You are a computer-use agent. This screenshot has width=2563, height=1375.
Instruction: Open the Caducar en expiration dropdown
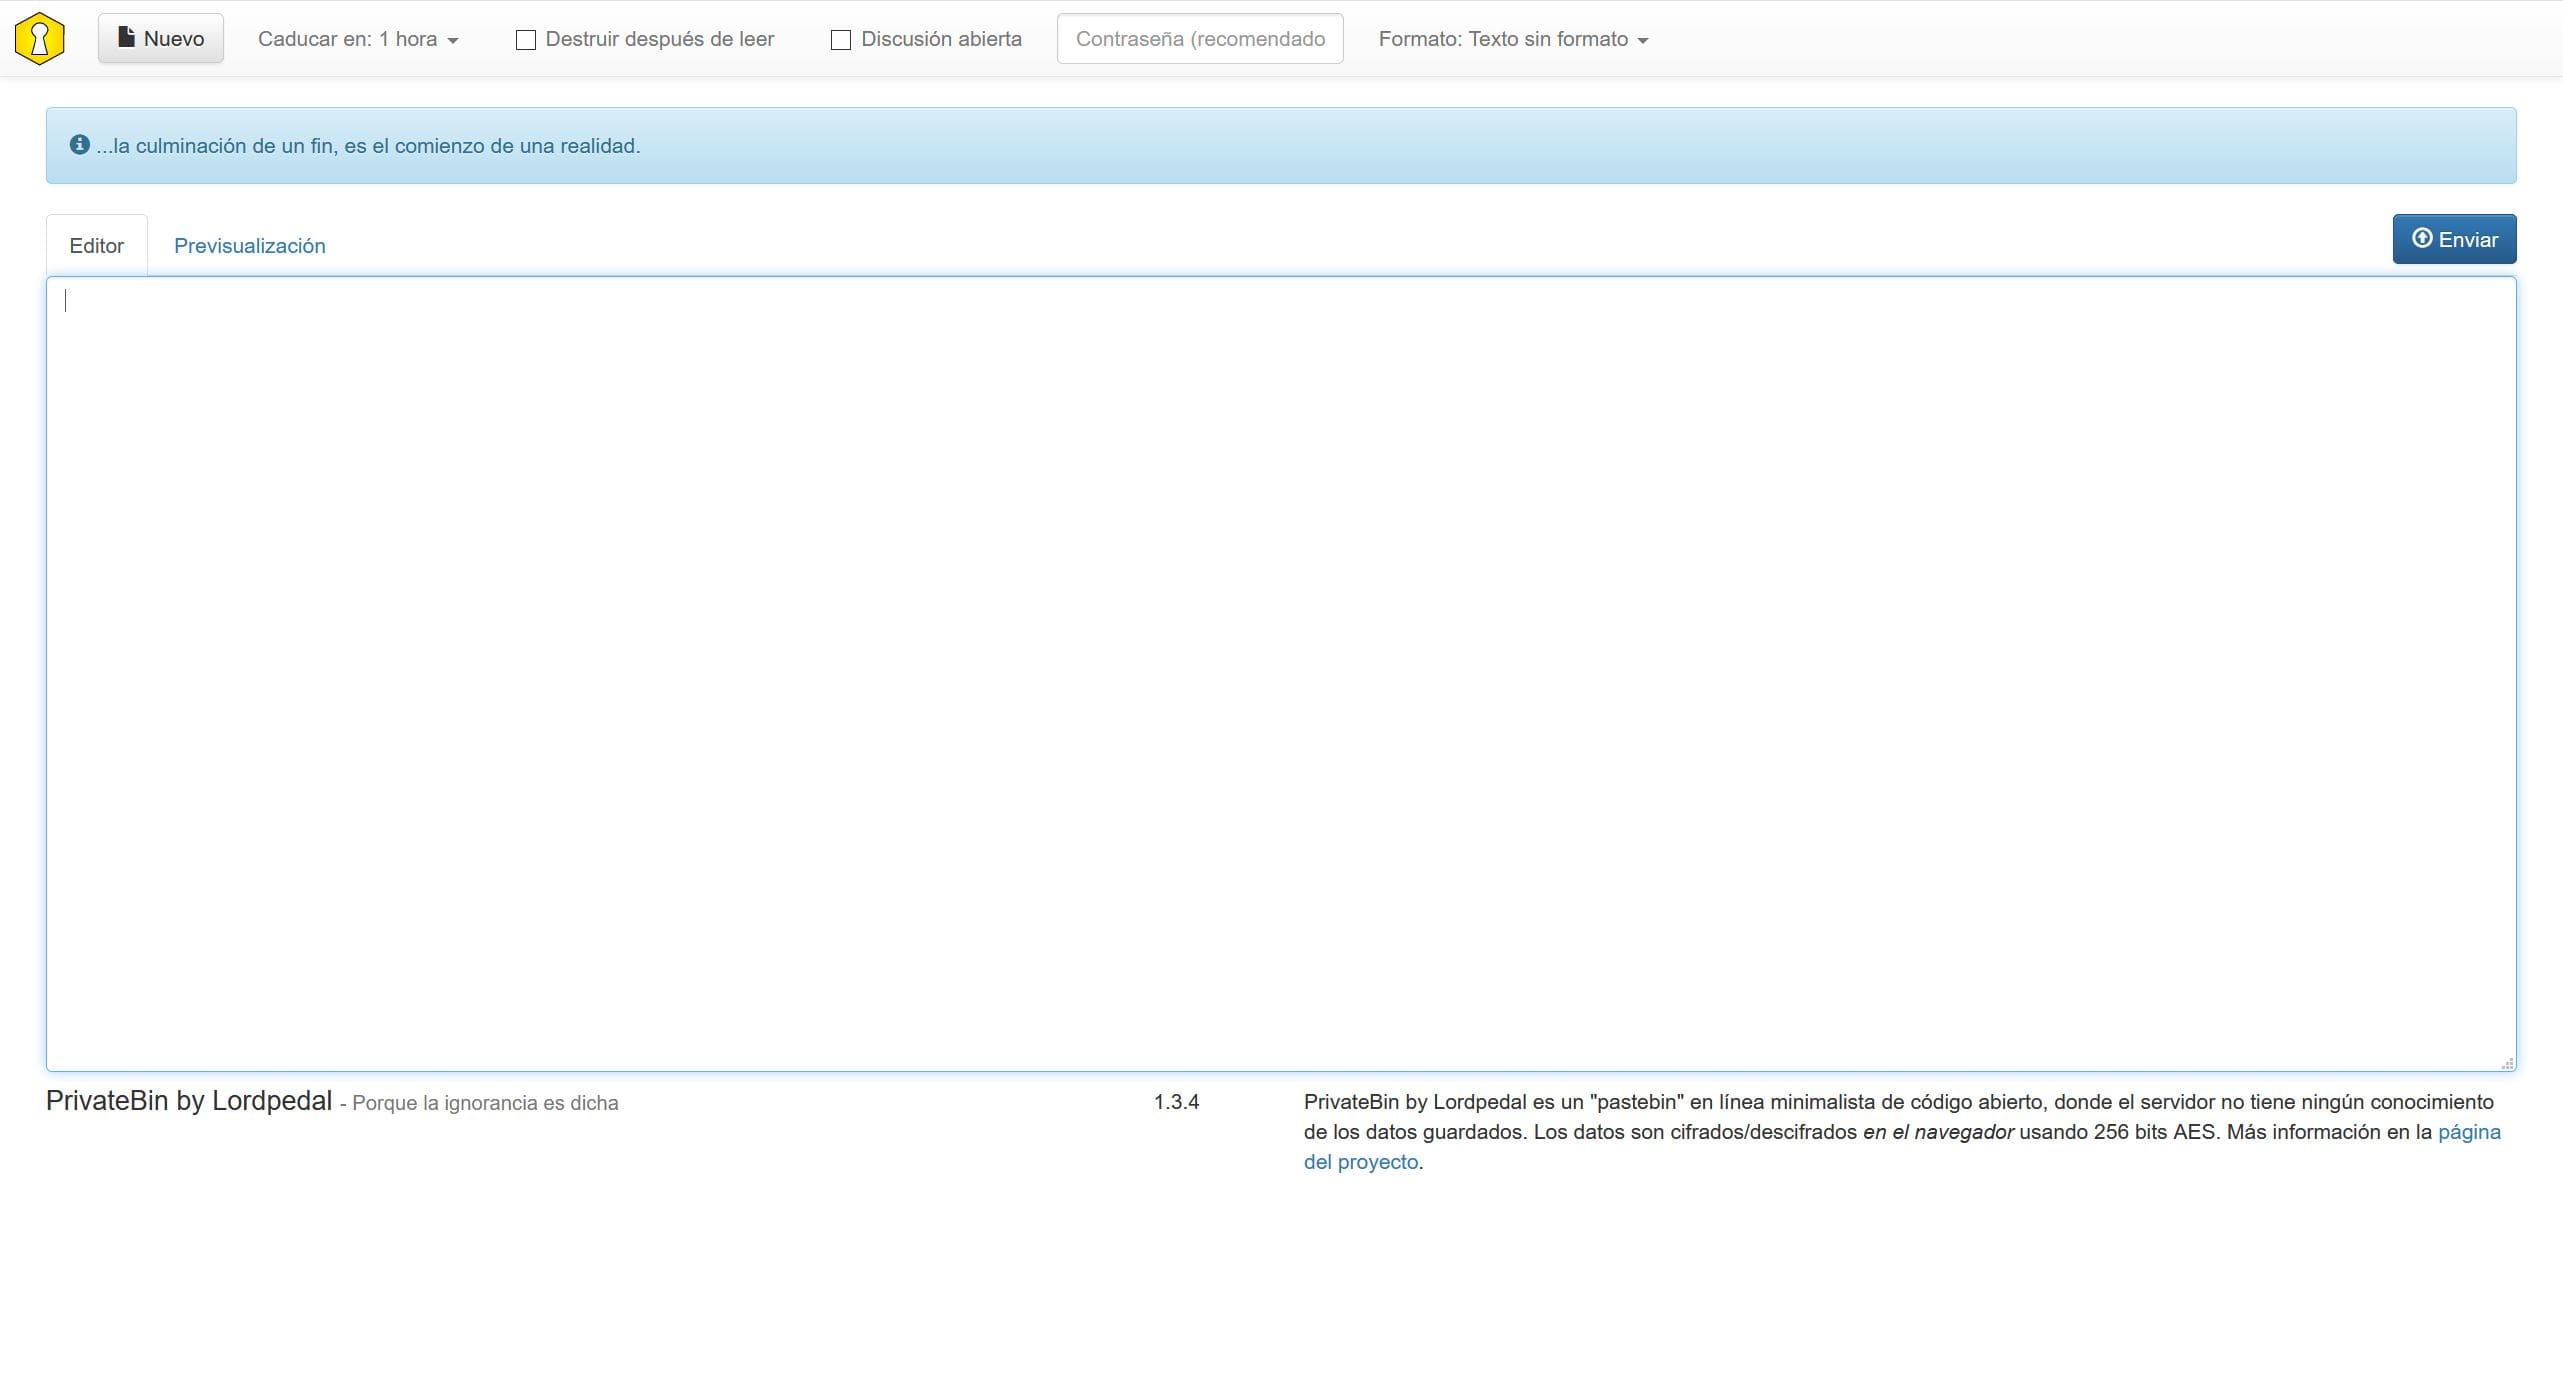(347, 39)
